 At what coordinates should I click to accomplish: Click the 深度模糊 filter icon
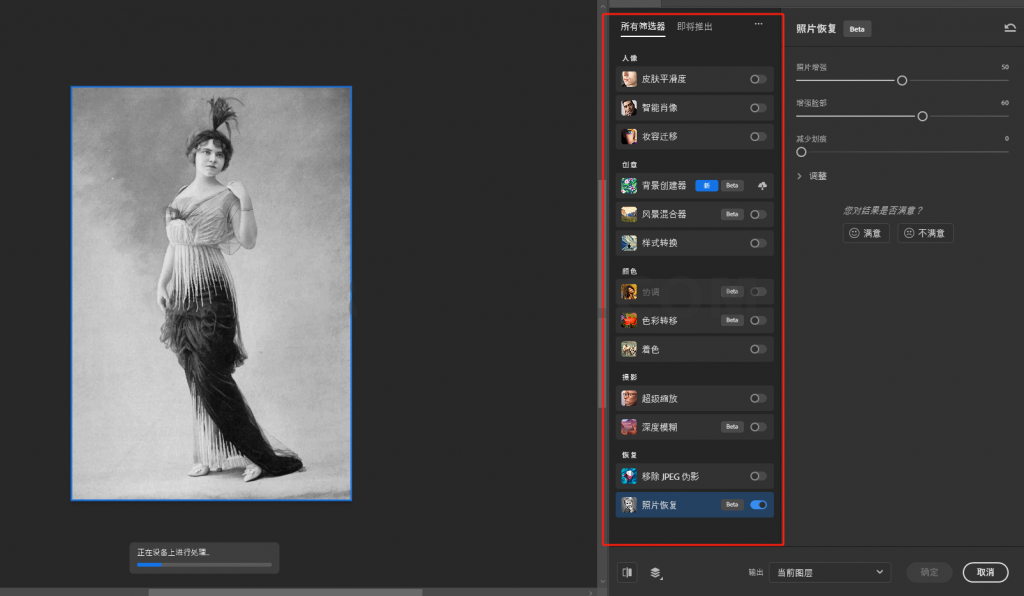click(629, 427)
